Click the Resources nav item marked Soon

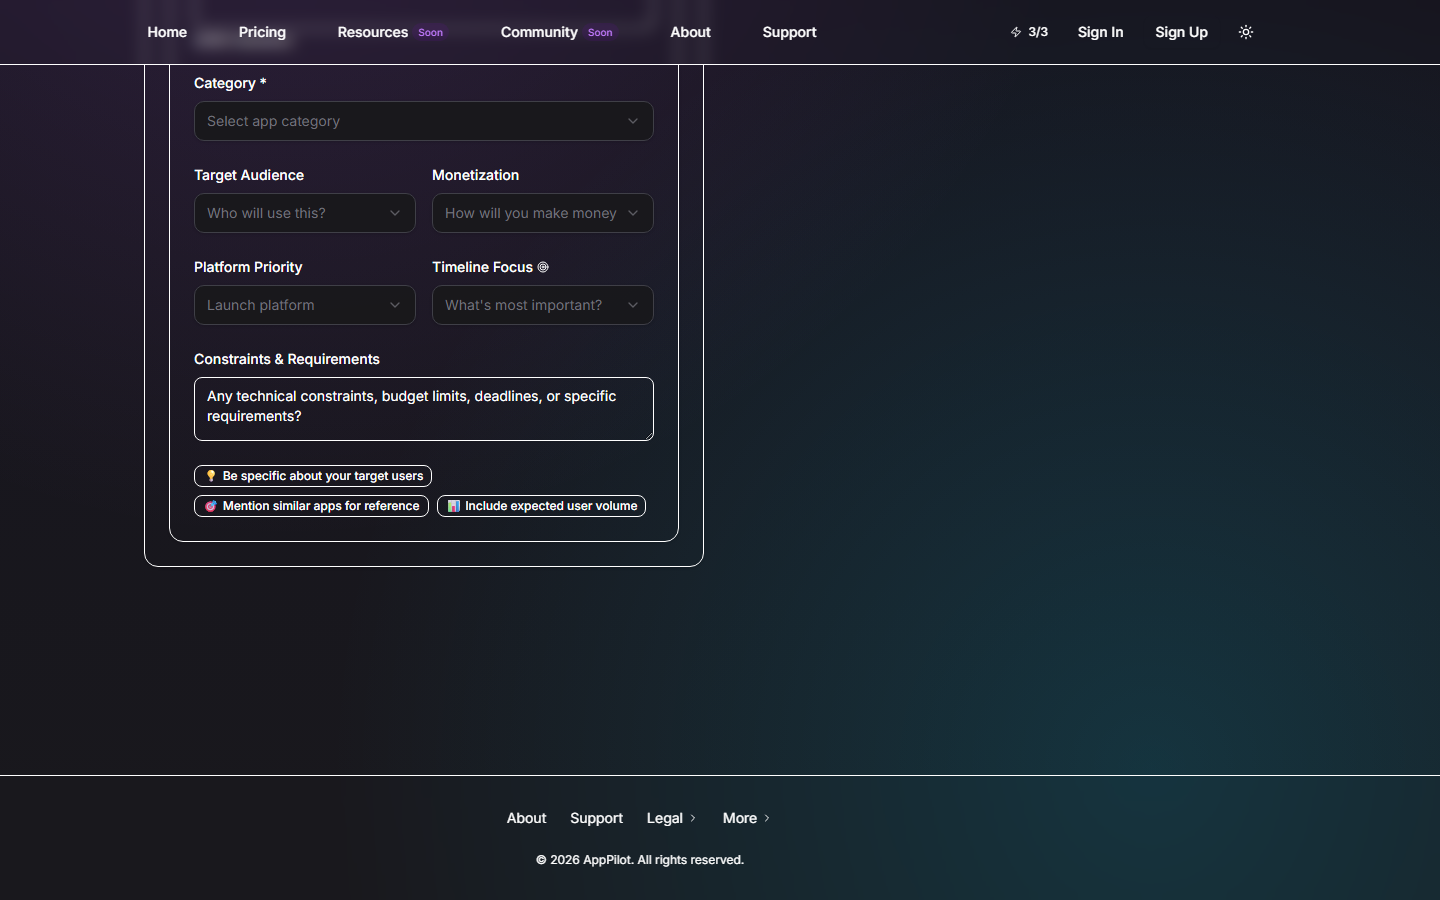click(x=372, y=32)
